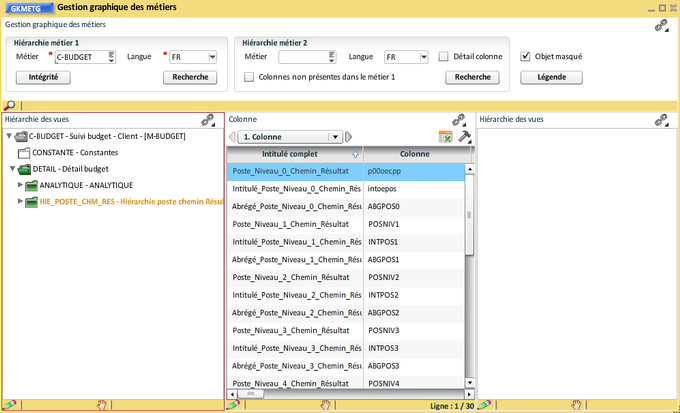The image size is (680, 413).
Task: Click the magnifier search icon in yellow bar
Action: [x=9, y=105]
